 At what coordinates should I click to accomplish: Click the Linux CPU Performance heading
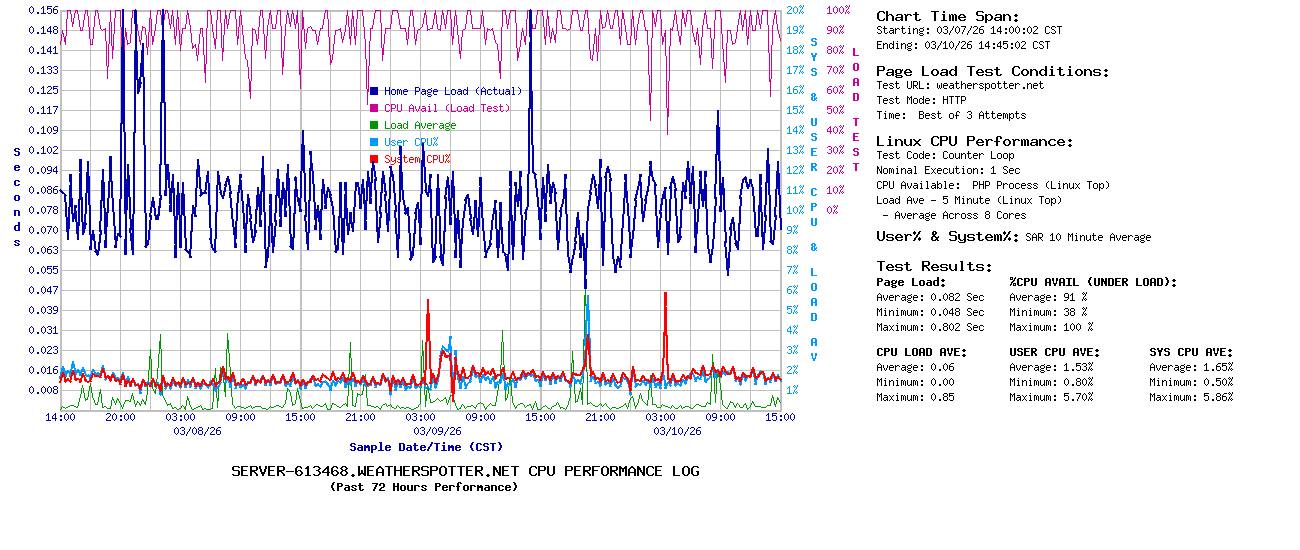tap(974, 141)
